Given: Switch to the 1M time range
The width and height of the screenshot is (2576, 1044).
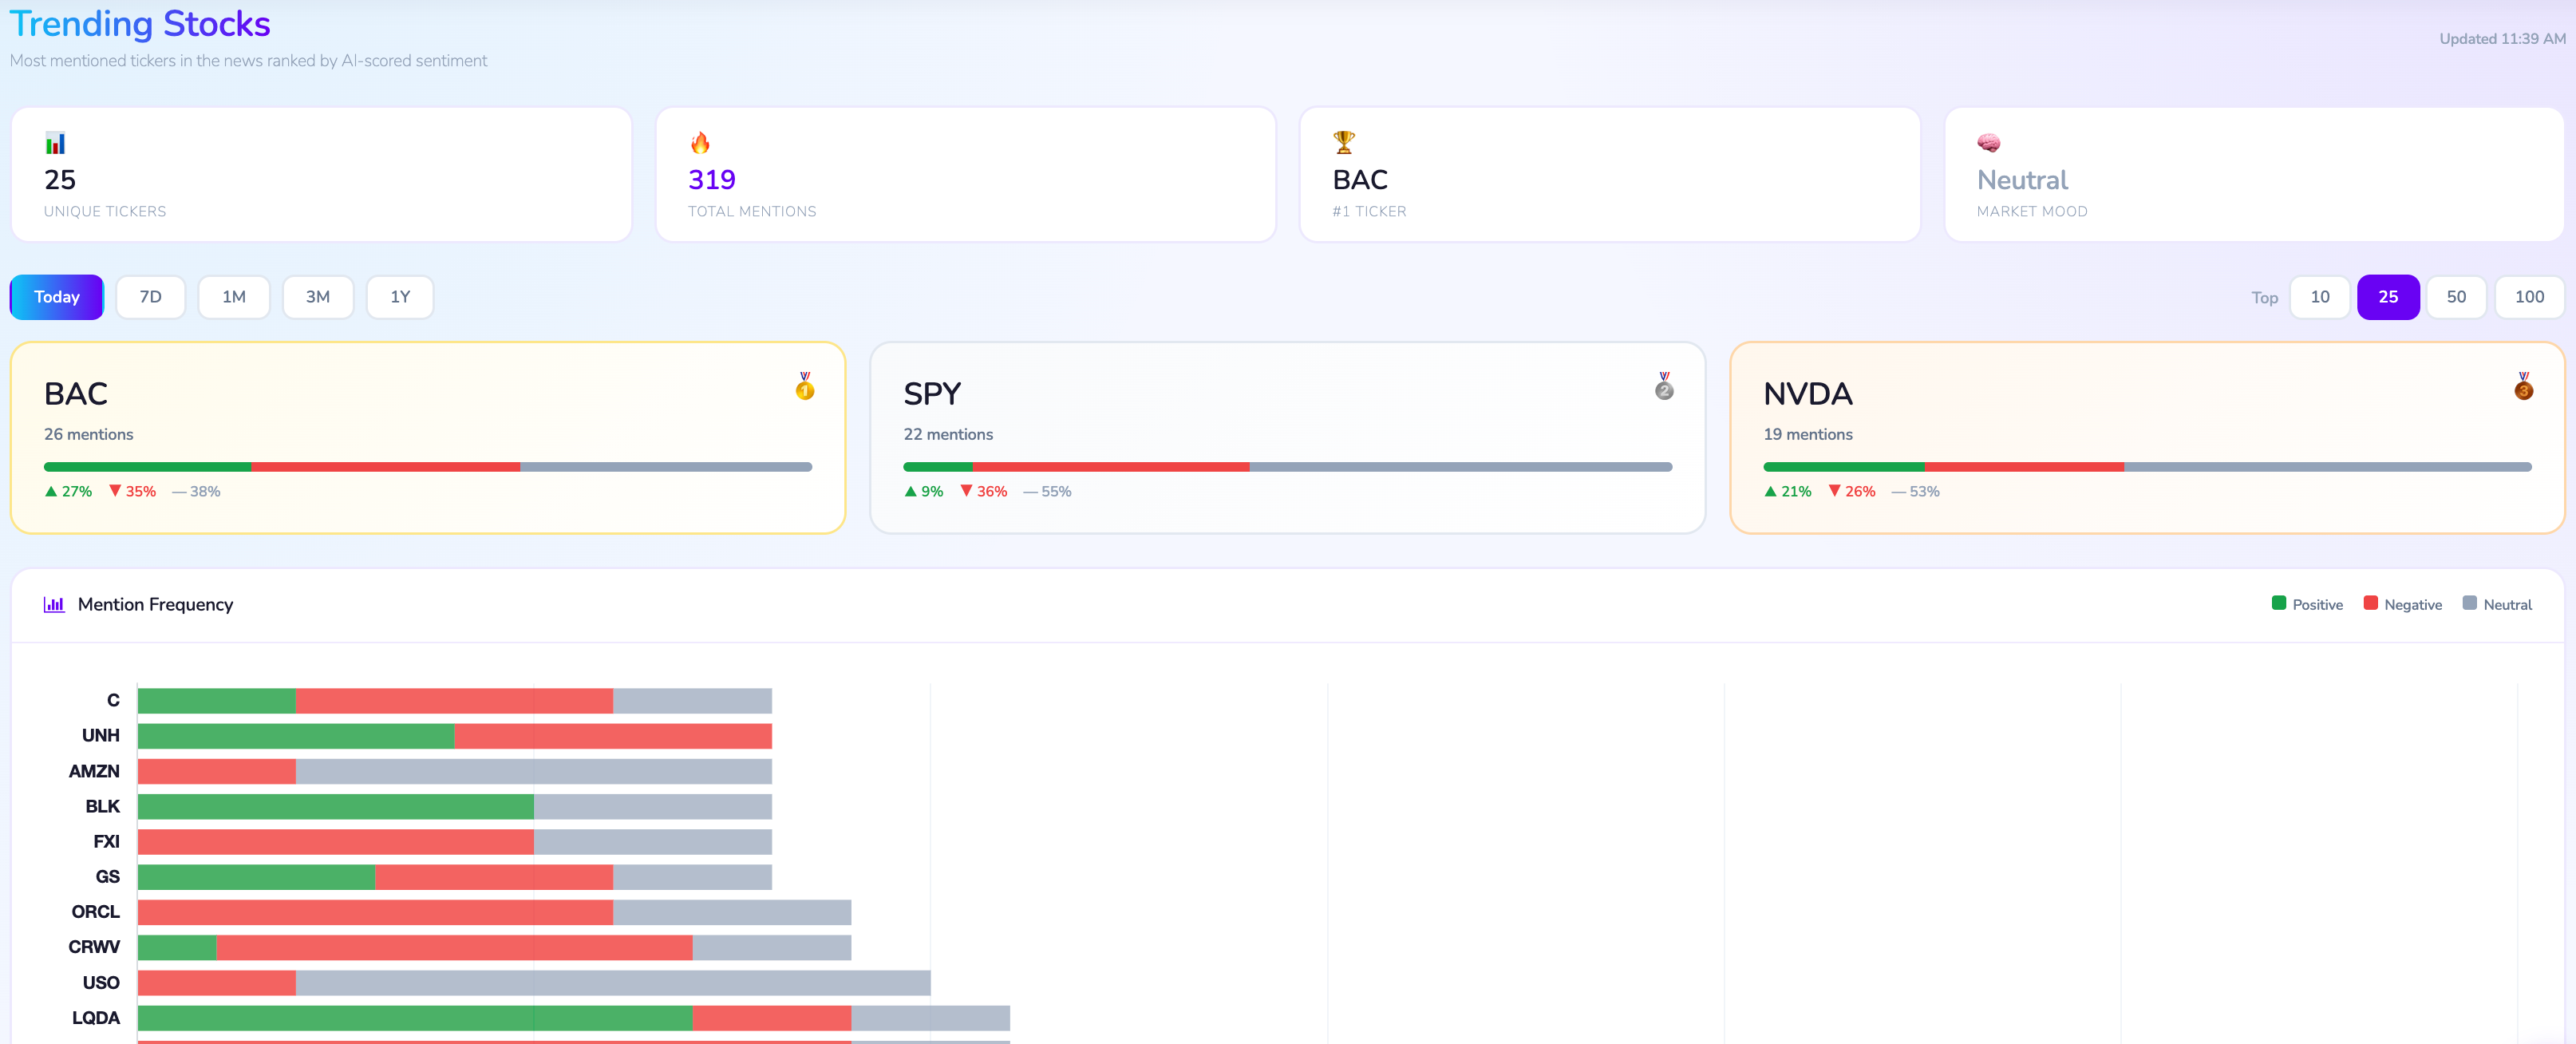Looking at the screenshot, I should [234, 297].
